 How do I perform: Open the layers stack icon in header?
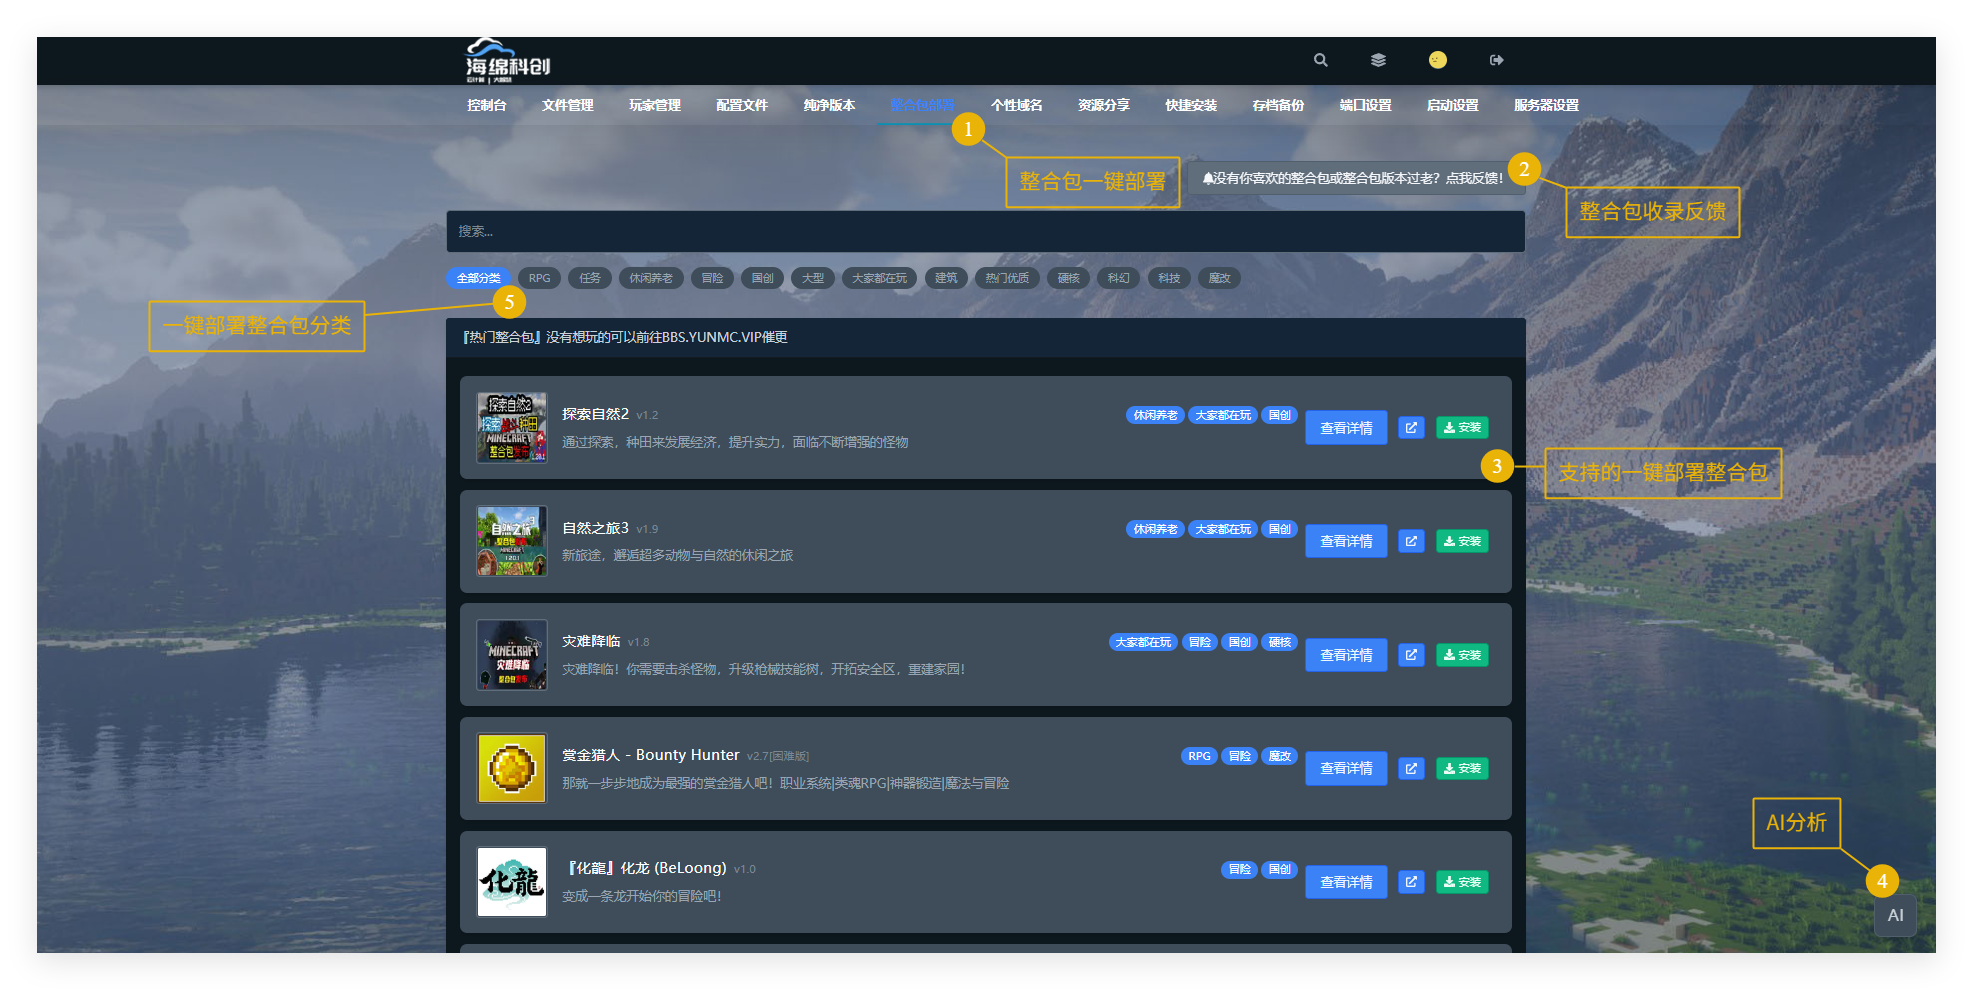coord(1378,60)
